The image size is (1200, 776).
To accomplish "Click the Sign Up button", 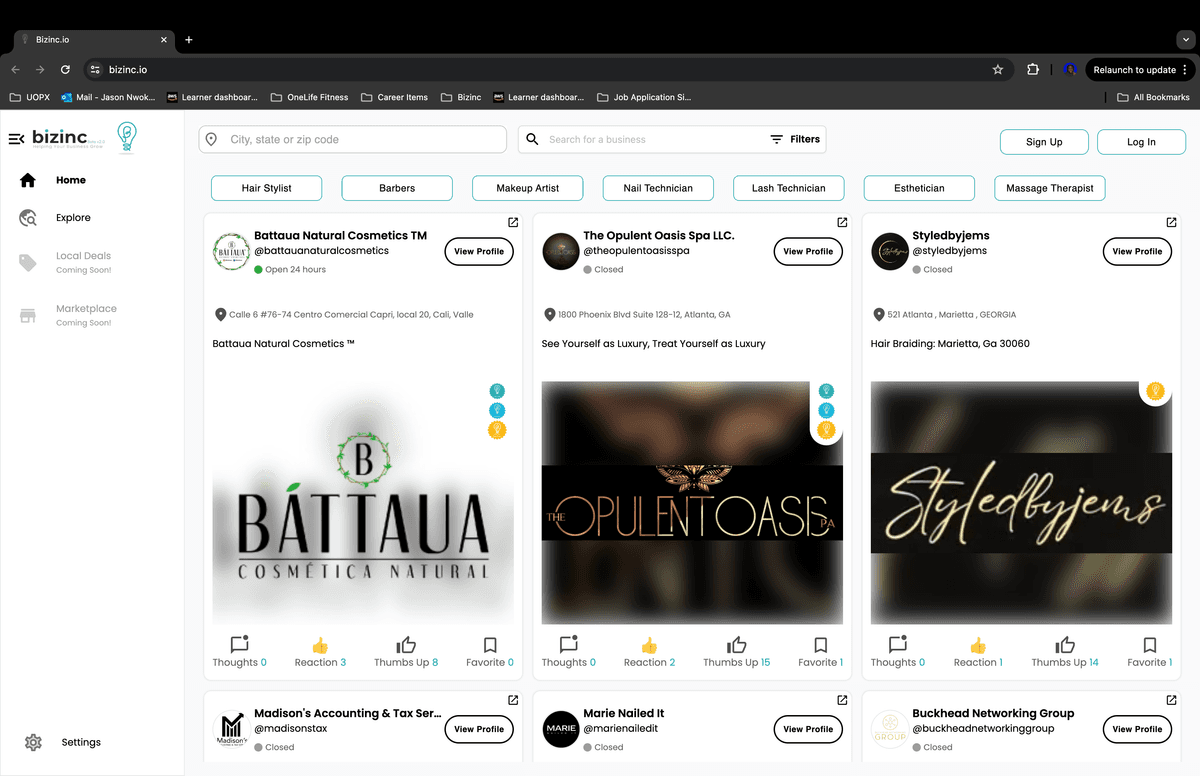I will pos(1044,142).
